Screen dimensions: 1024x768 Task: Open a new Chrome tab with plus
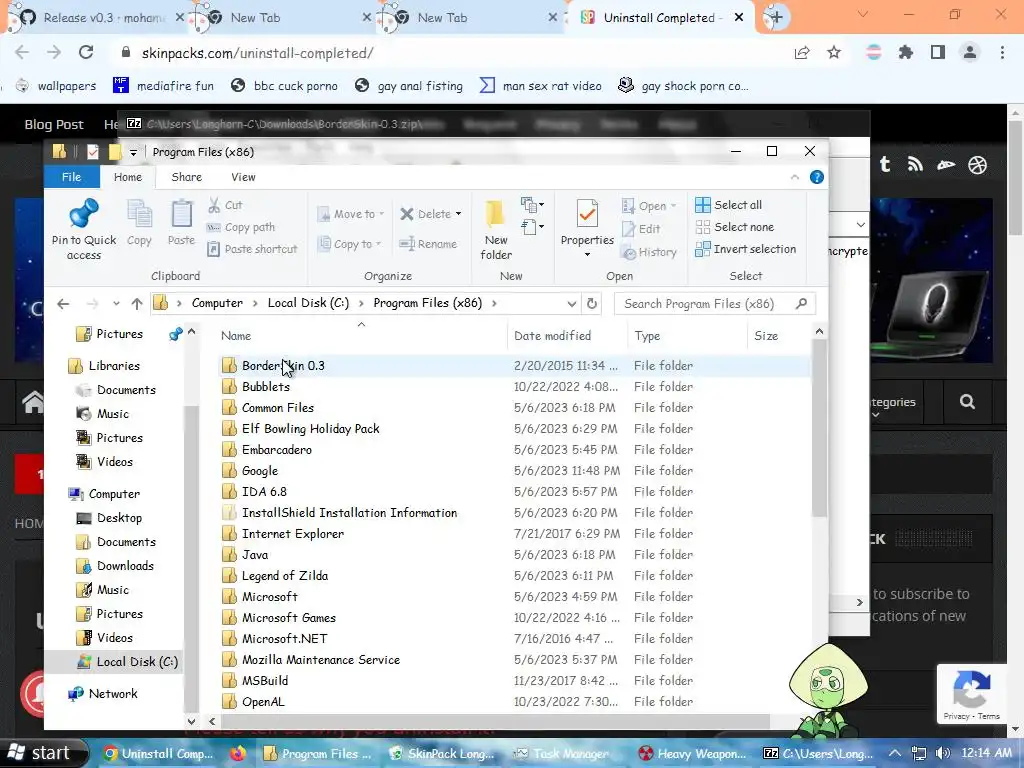point(776,18)
